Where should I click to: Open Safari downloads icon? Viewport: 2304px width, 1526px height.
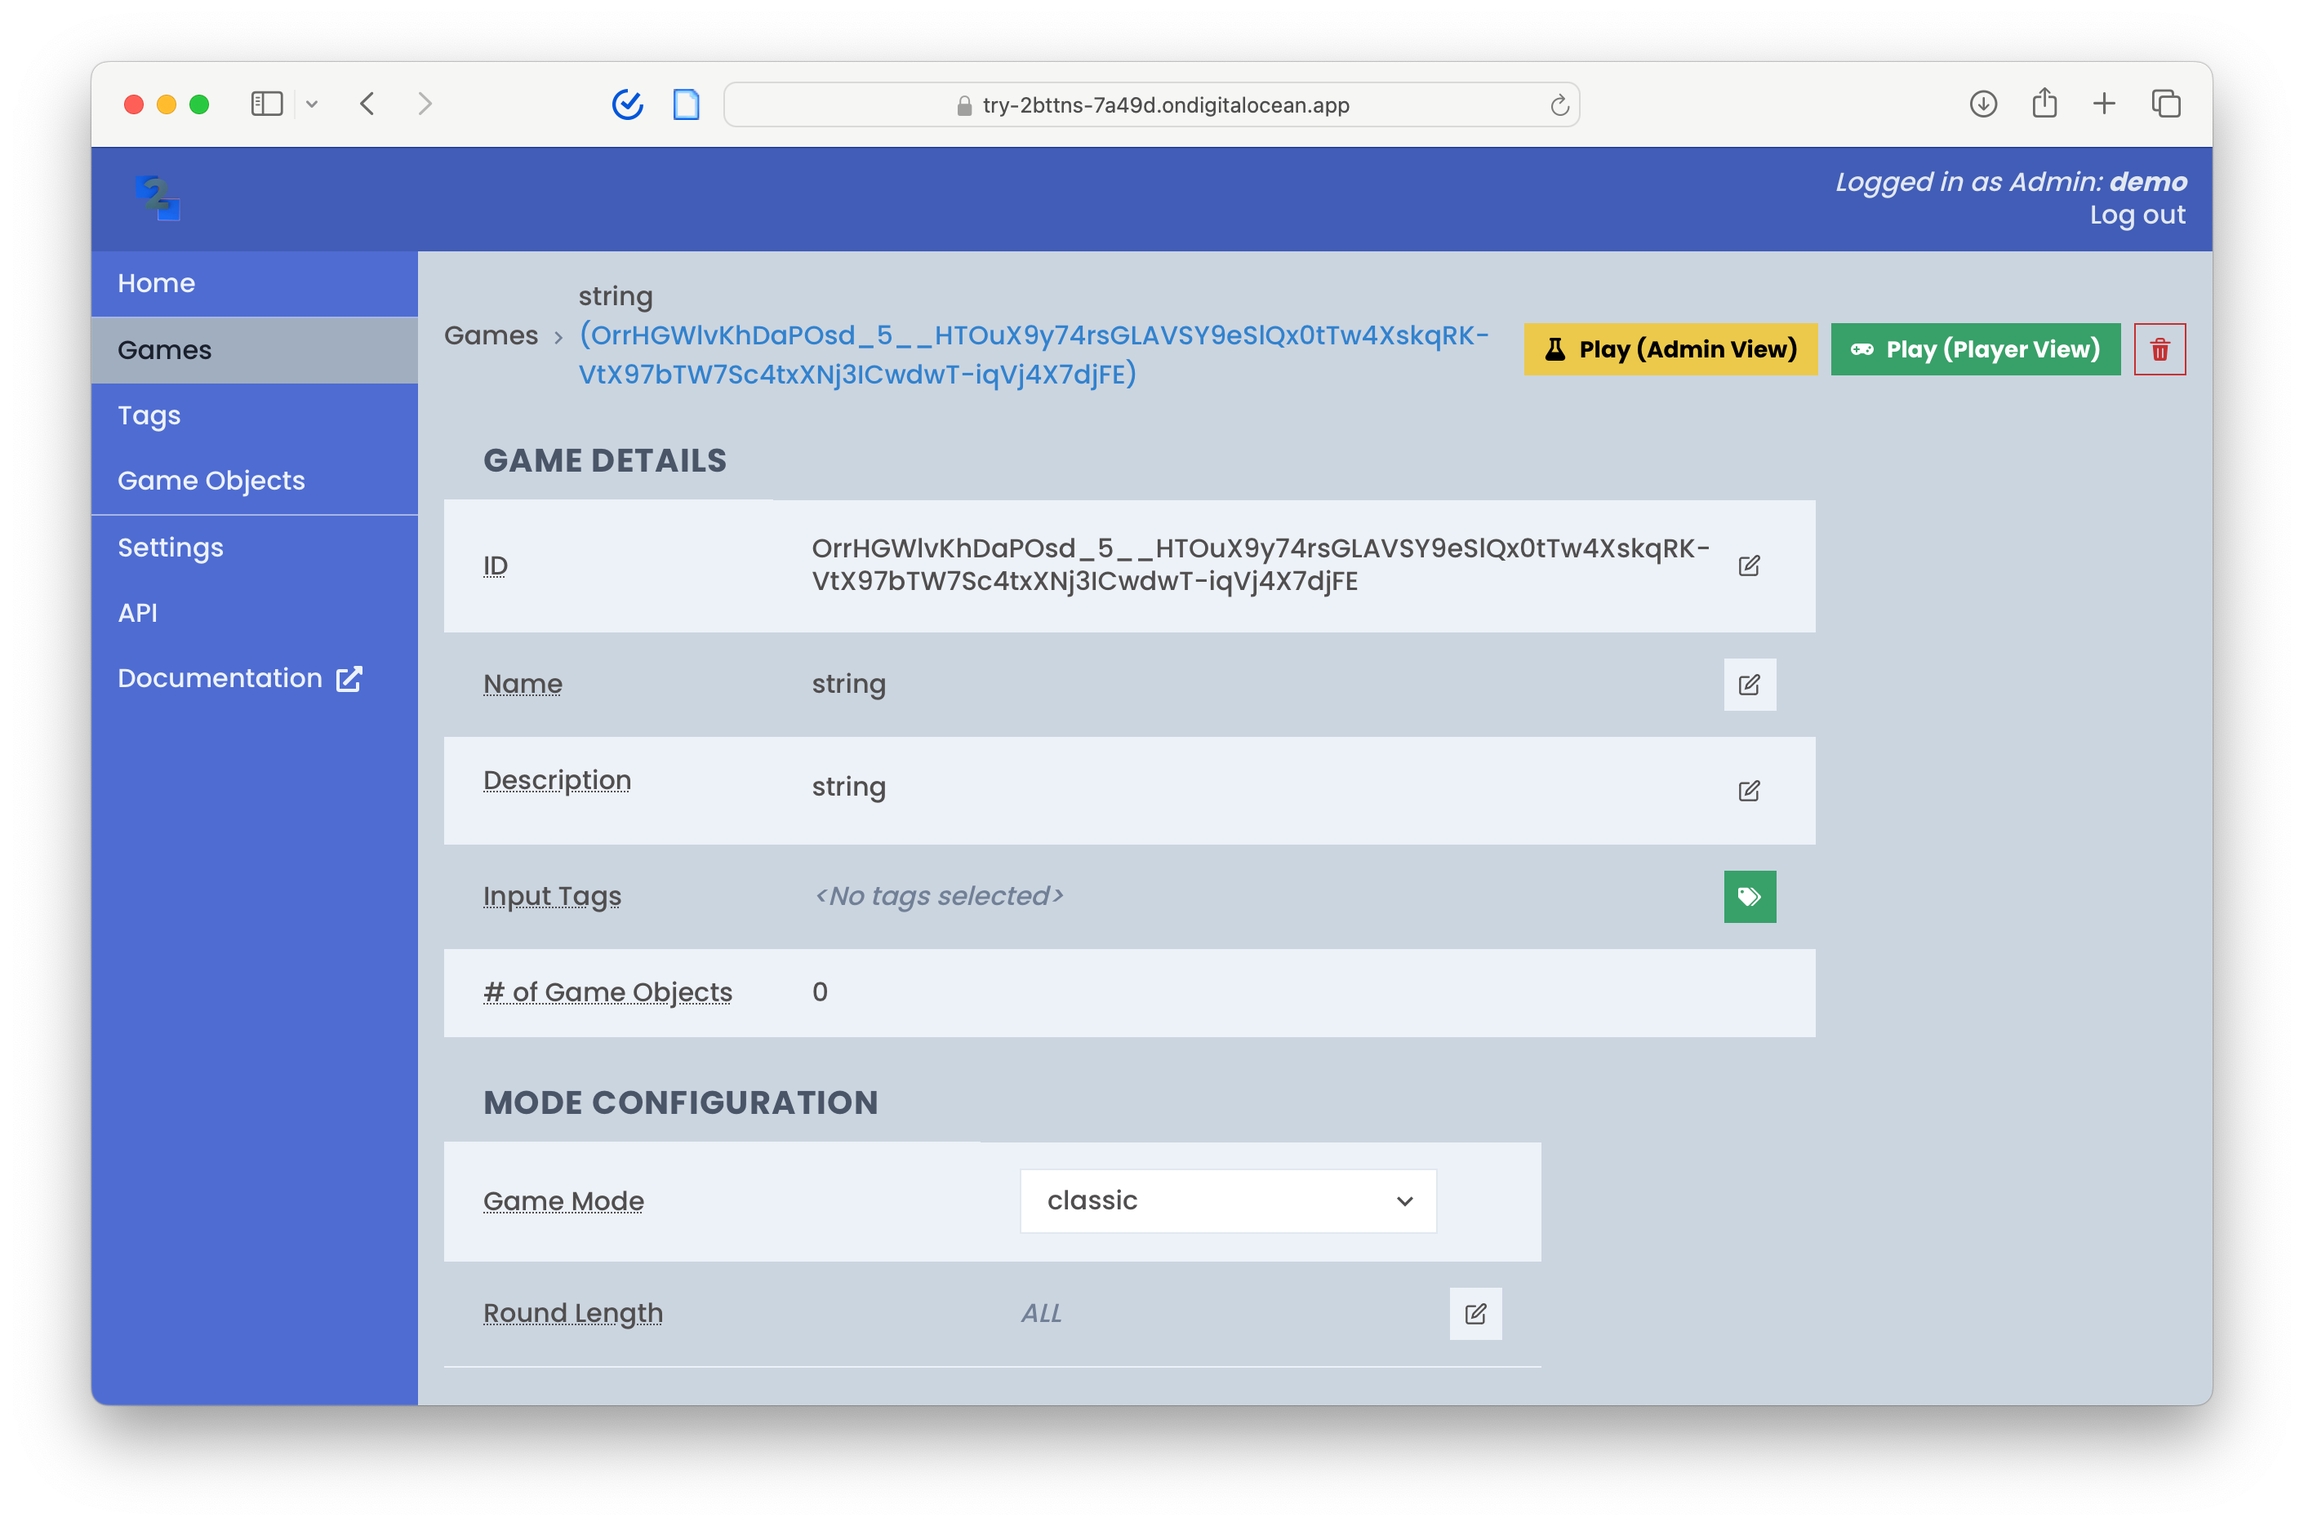click(x=1982, y=104)
